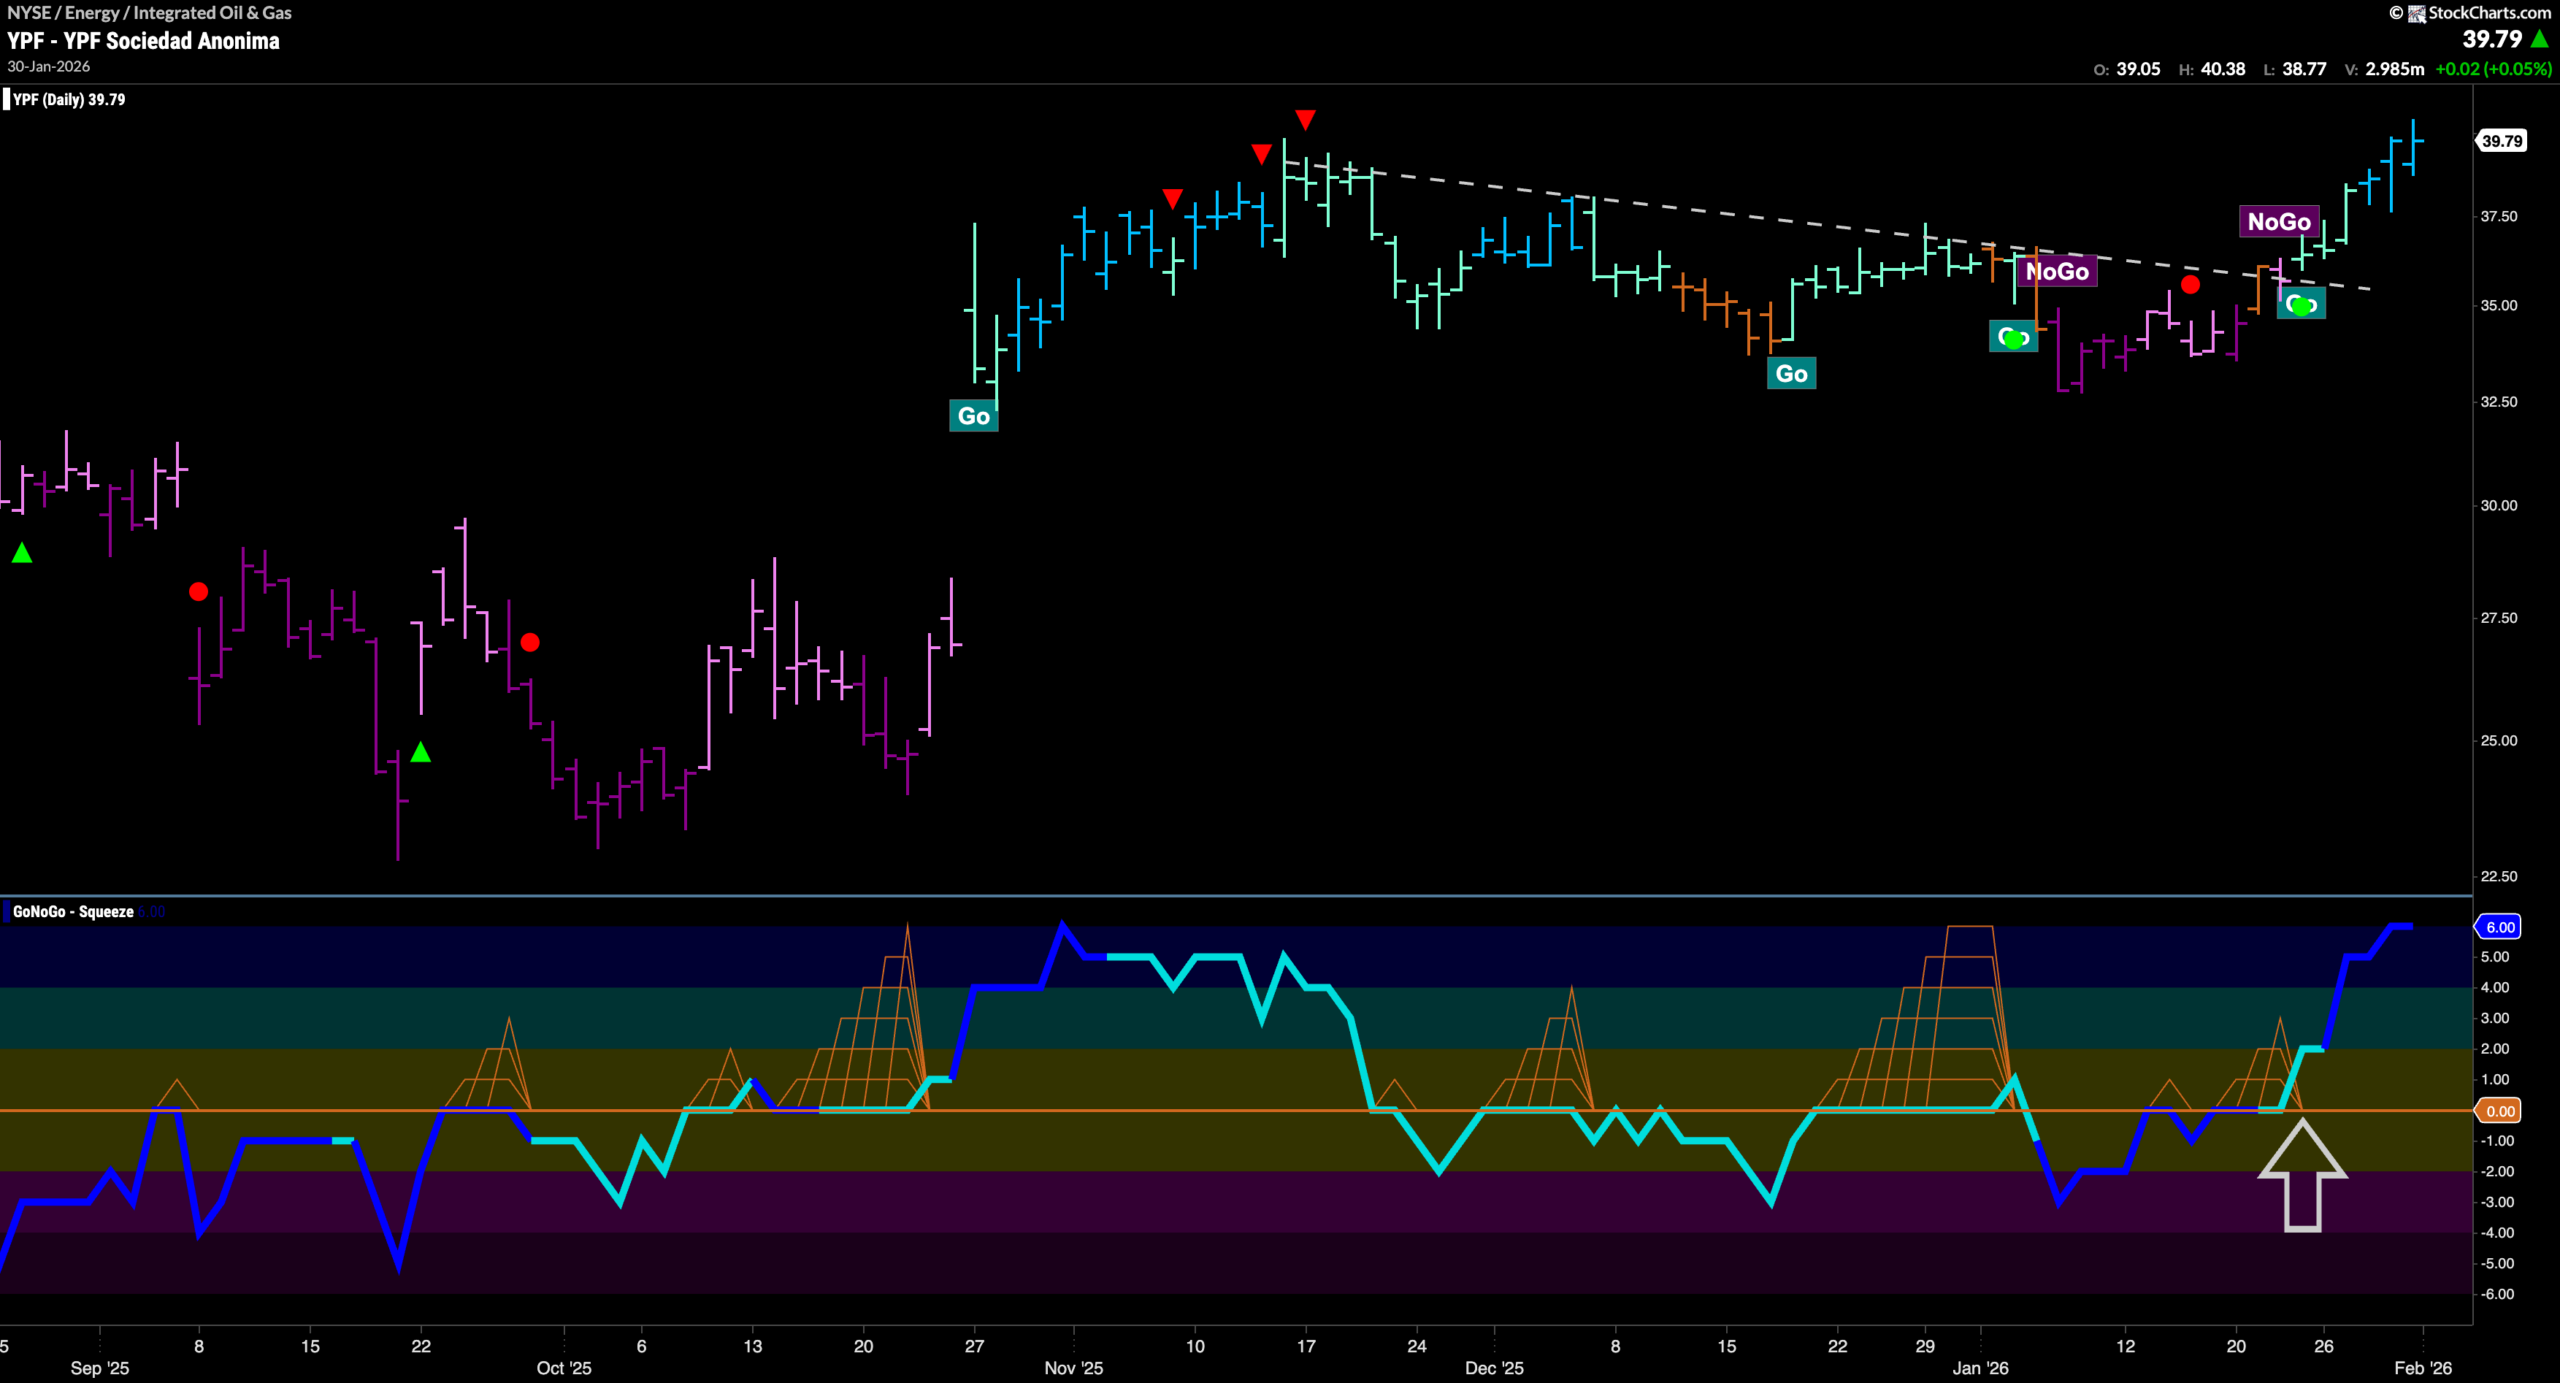
Task: Click the red circle marker in mid-January
Action: pos(2190,285)
